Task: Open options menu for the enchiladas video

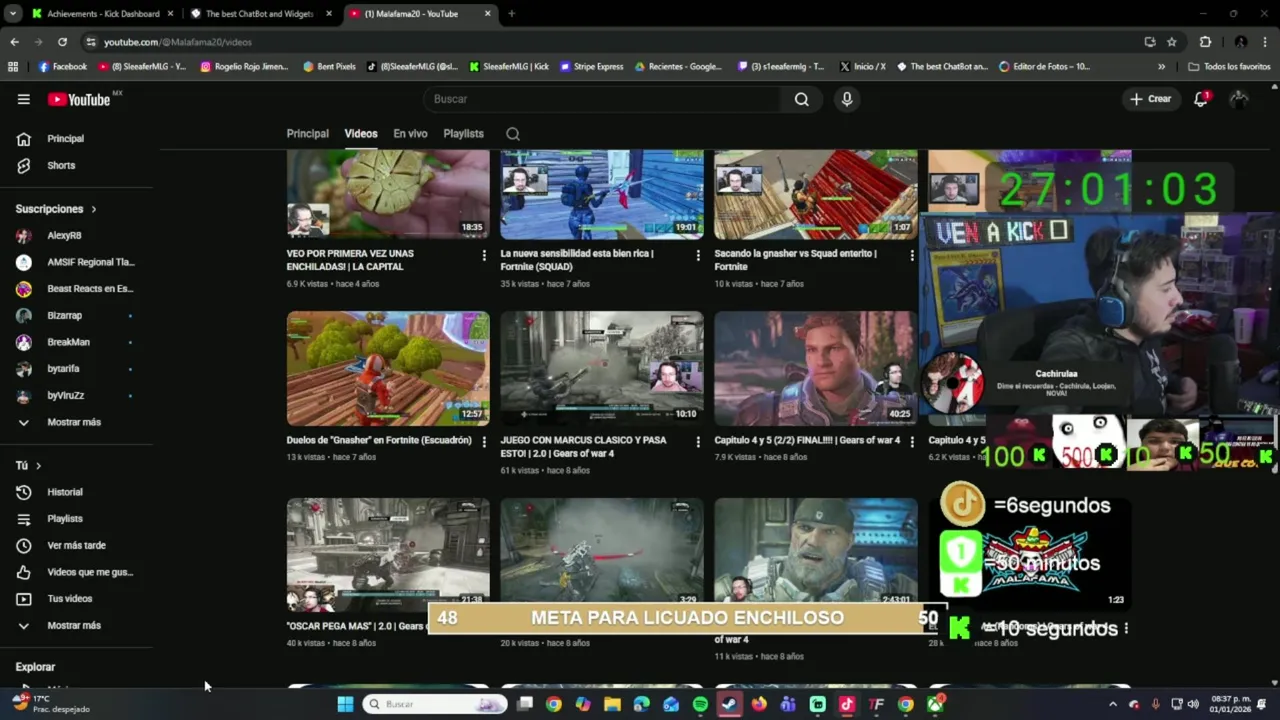Action: click(x=484, y=255)
